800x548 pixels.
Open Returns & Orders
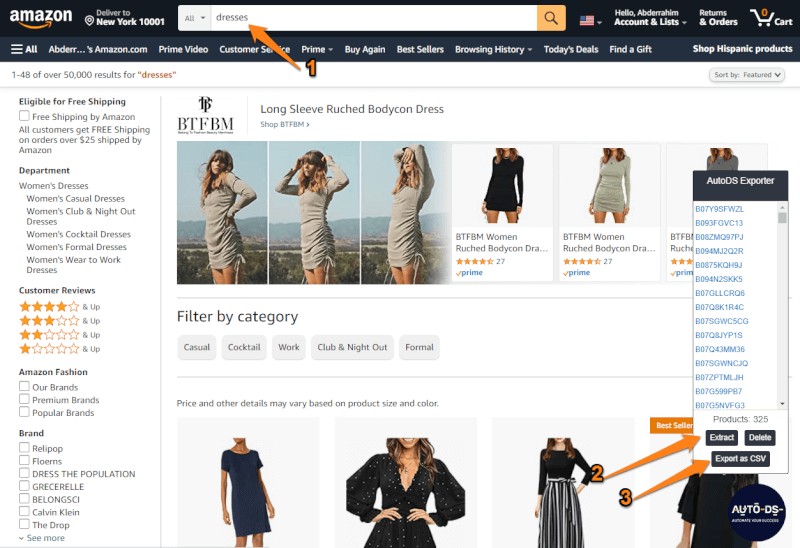[x=718, y=18]
